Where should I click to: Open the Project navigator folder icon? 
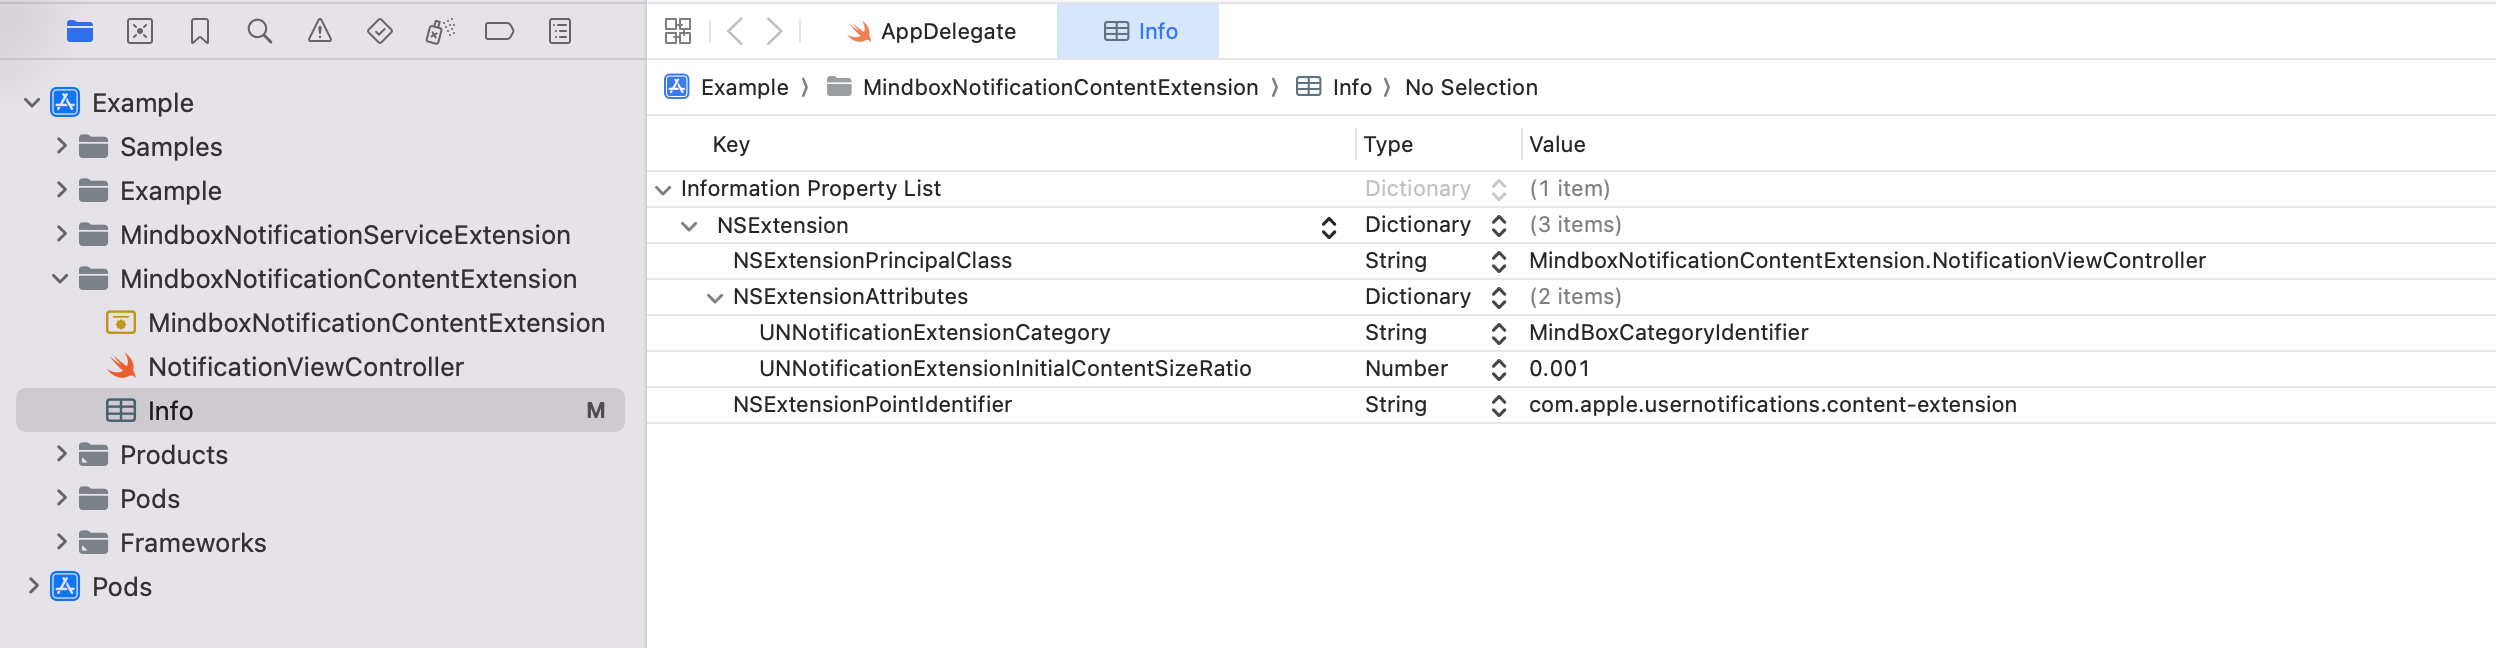point(80,32)
